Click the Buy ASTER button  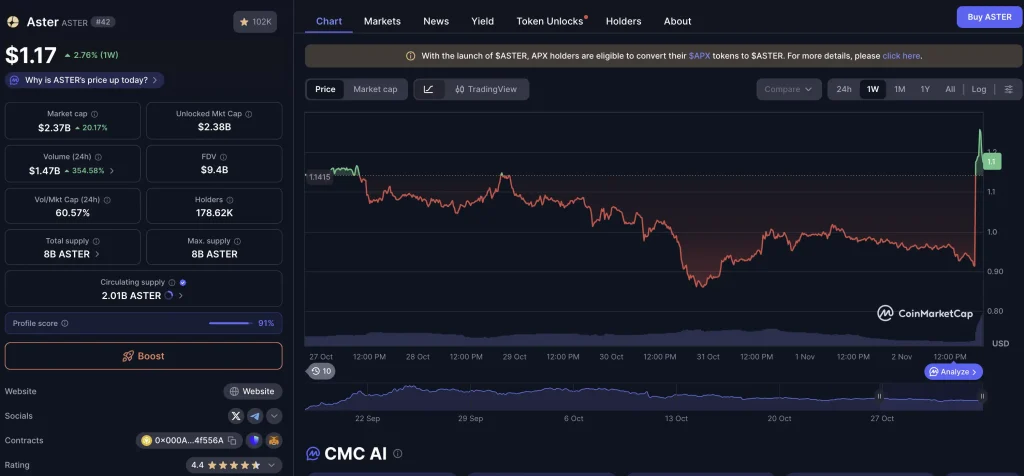989,17
